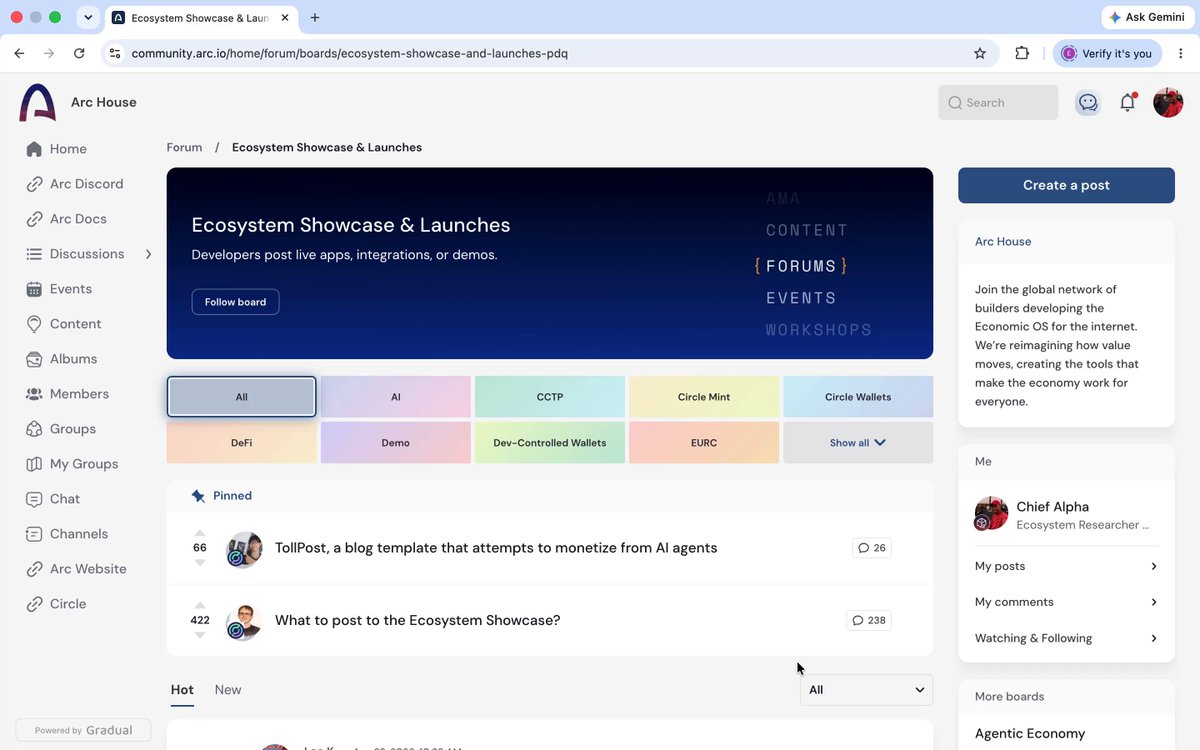This screenshot has height=750, width=1200.
Task: Click the Create a post button
Action: coord(1066,185)
